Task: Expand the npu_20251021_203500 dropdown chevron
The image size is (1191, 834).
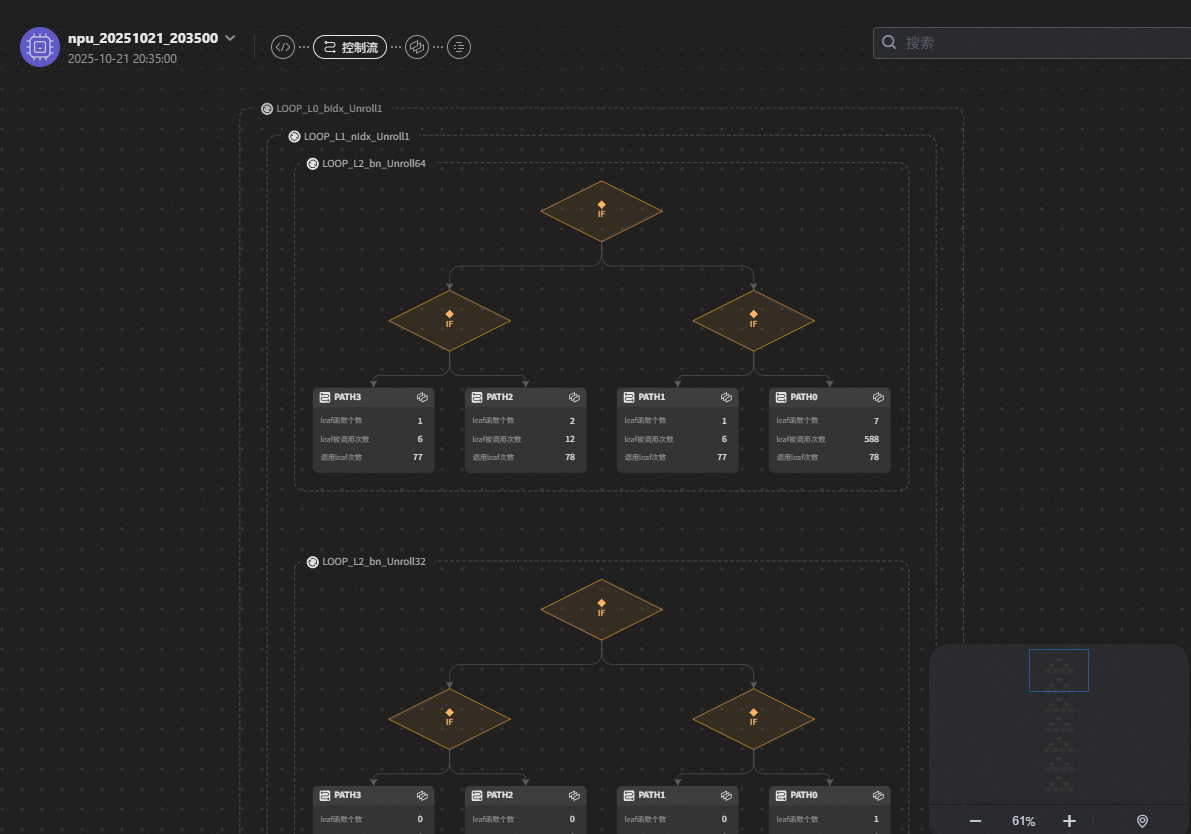Action: coord(231,38)
